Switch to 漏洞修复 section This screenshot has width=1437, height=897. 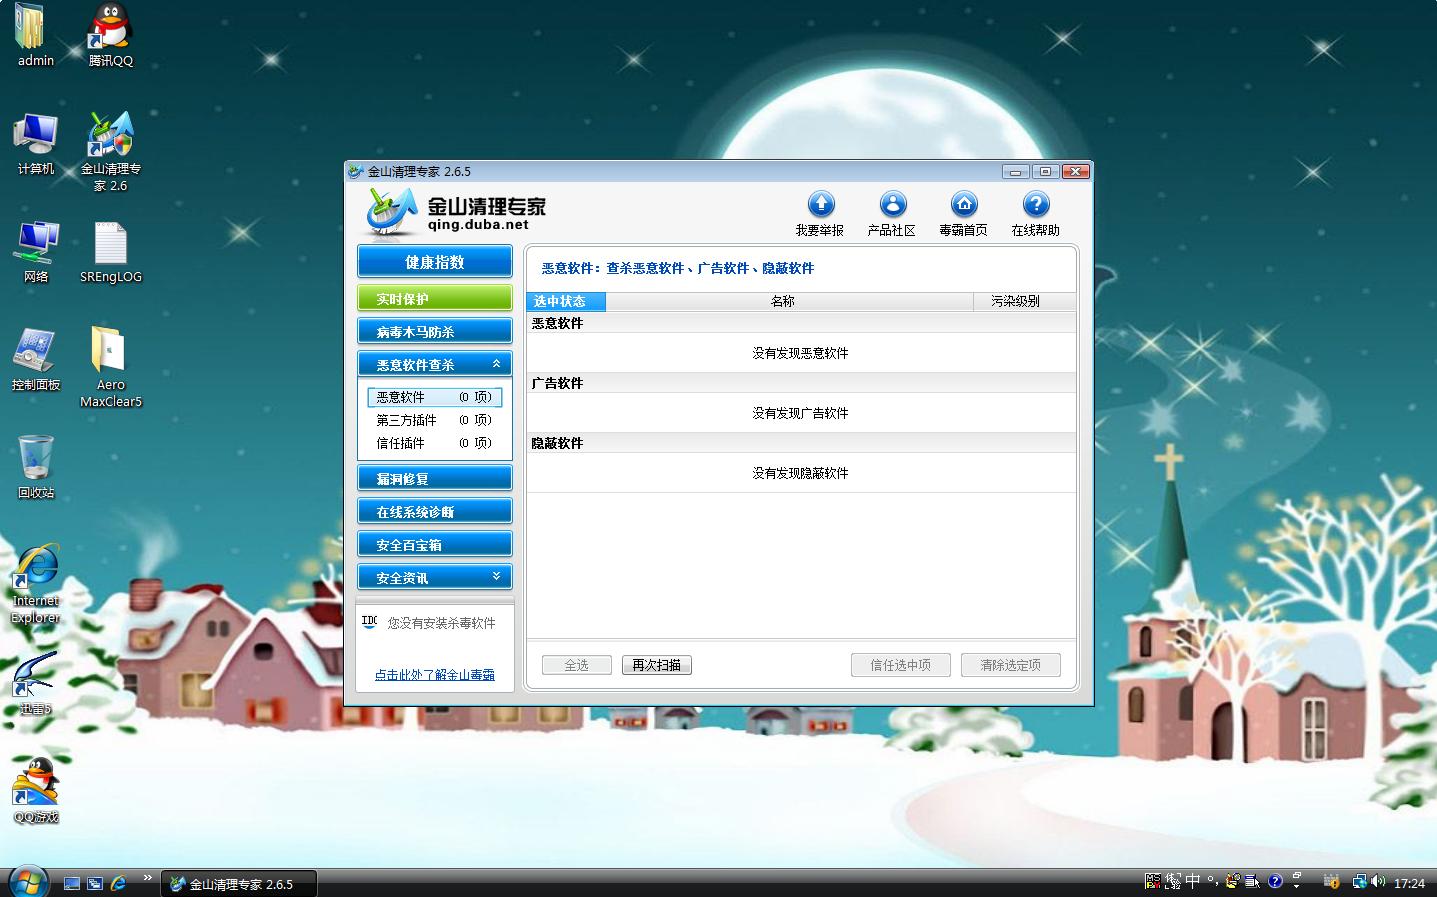[x=435, y=478]
